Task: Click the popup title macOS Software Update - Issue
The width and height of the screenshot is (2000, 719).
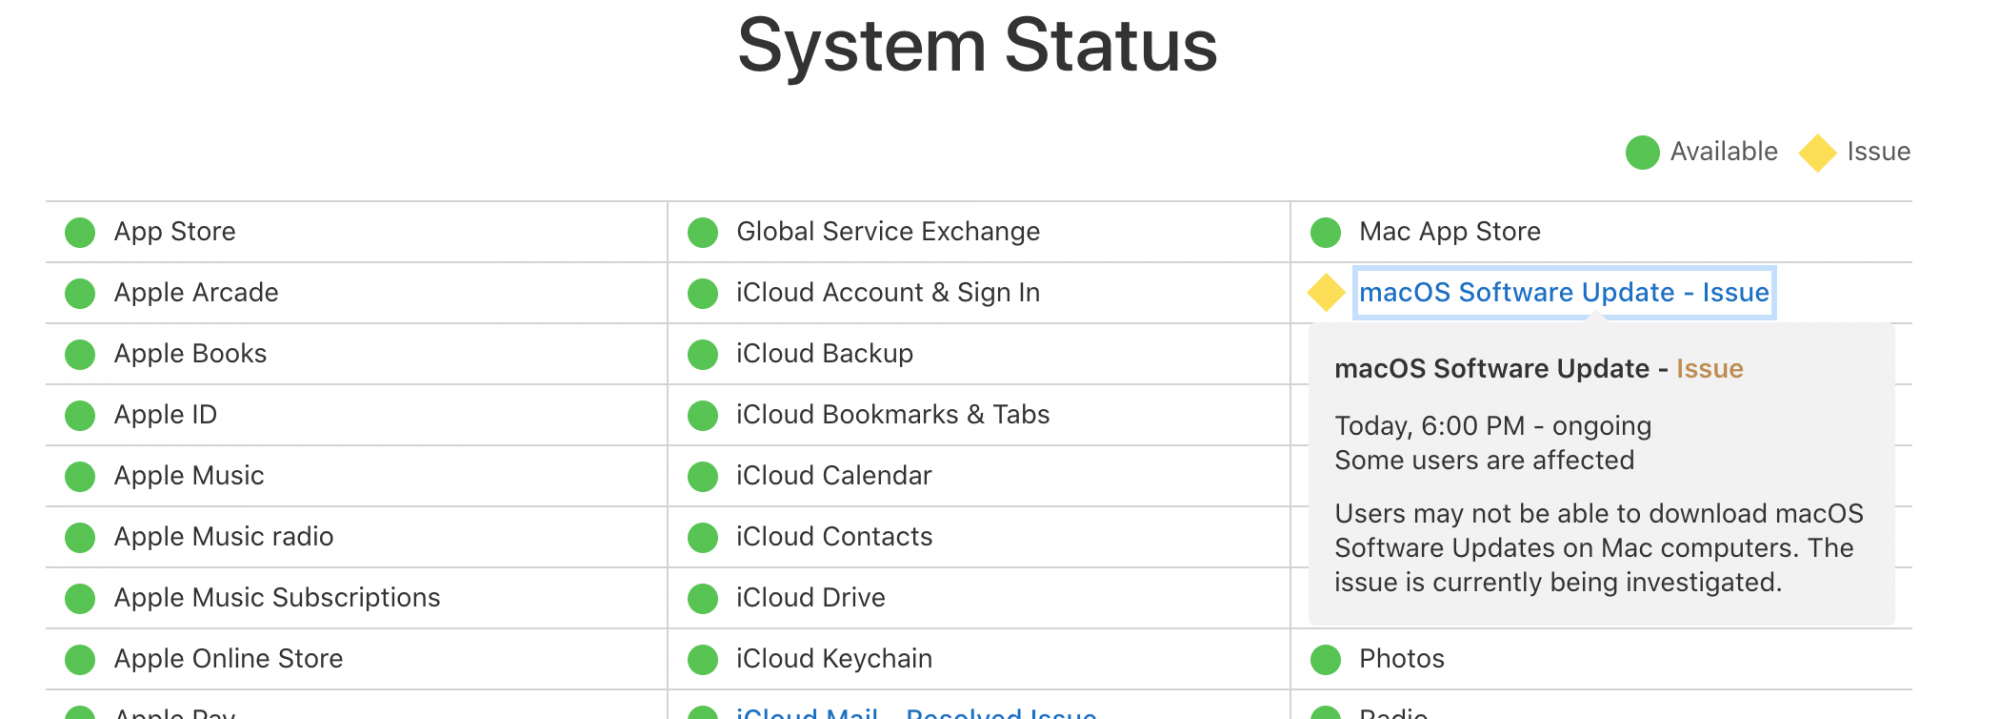Action: coord(1539,369)
